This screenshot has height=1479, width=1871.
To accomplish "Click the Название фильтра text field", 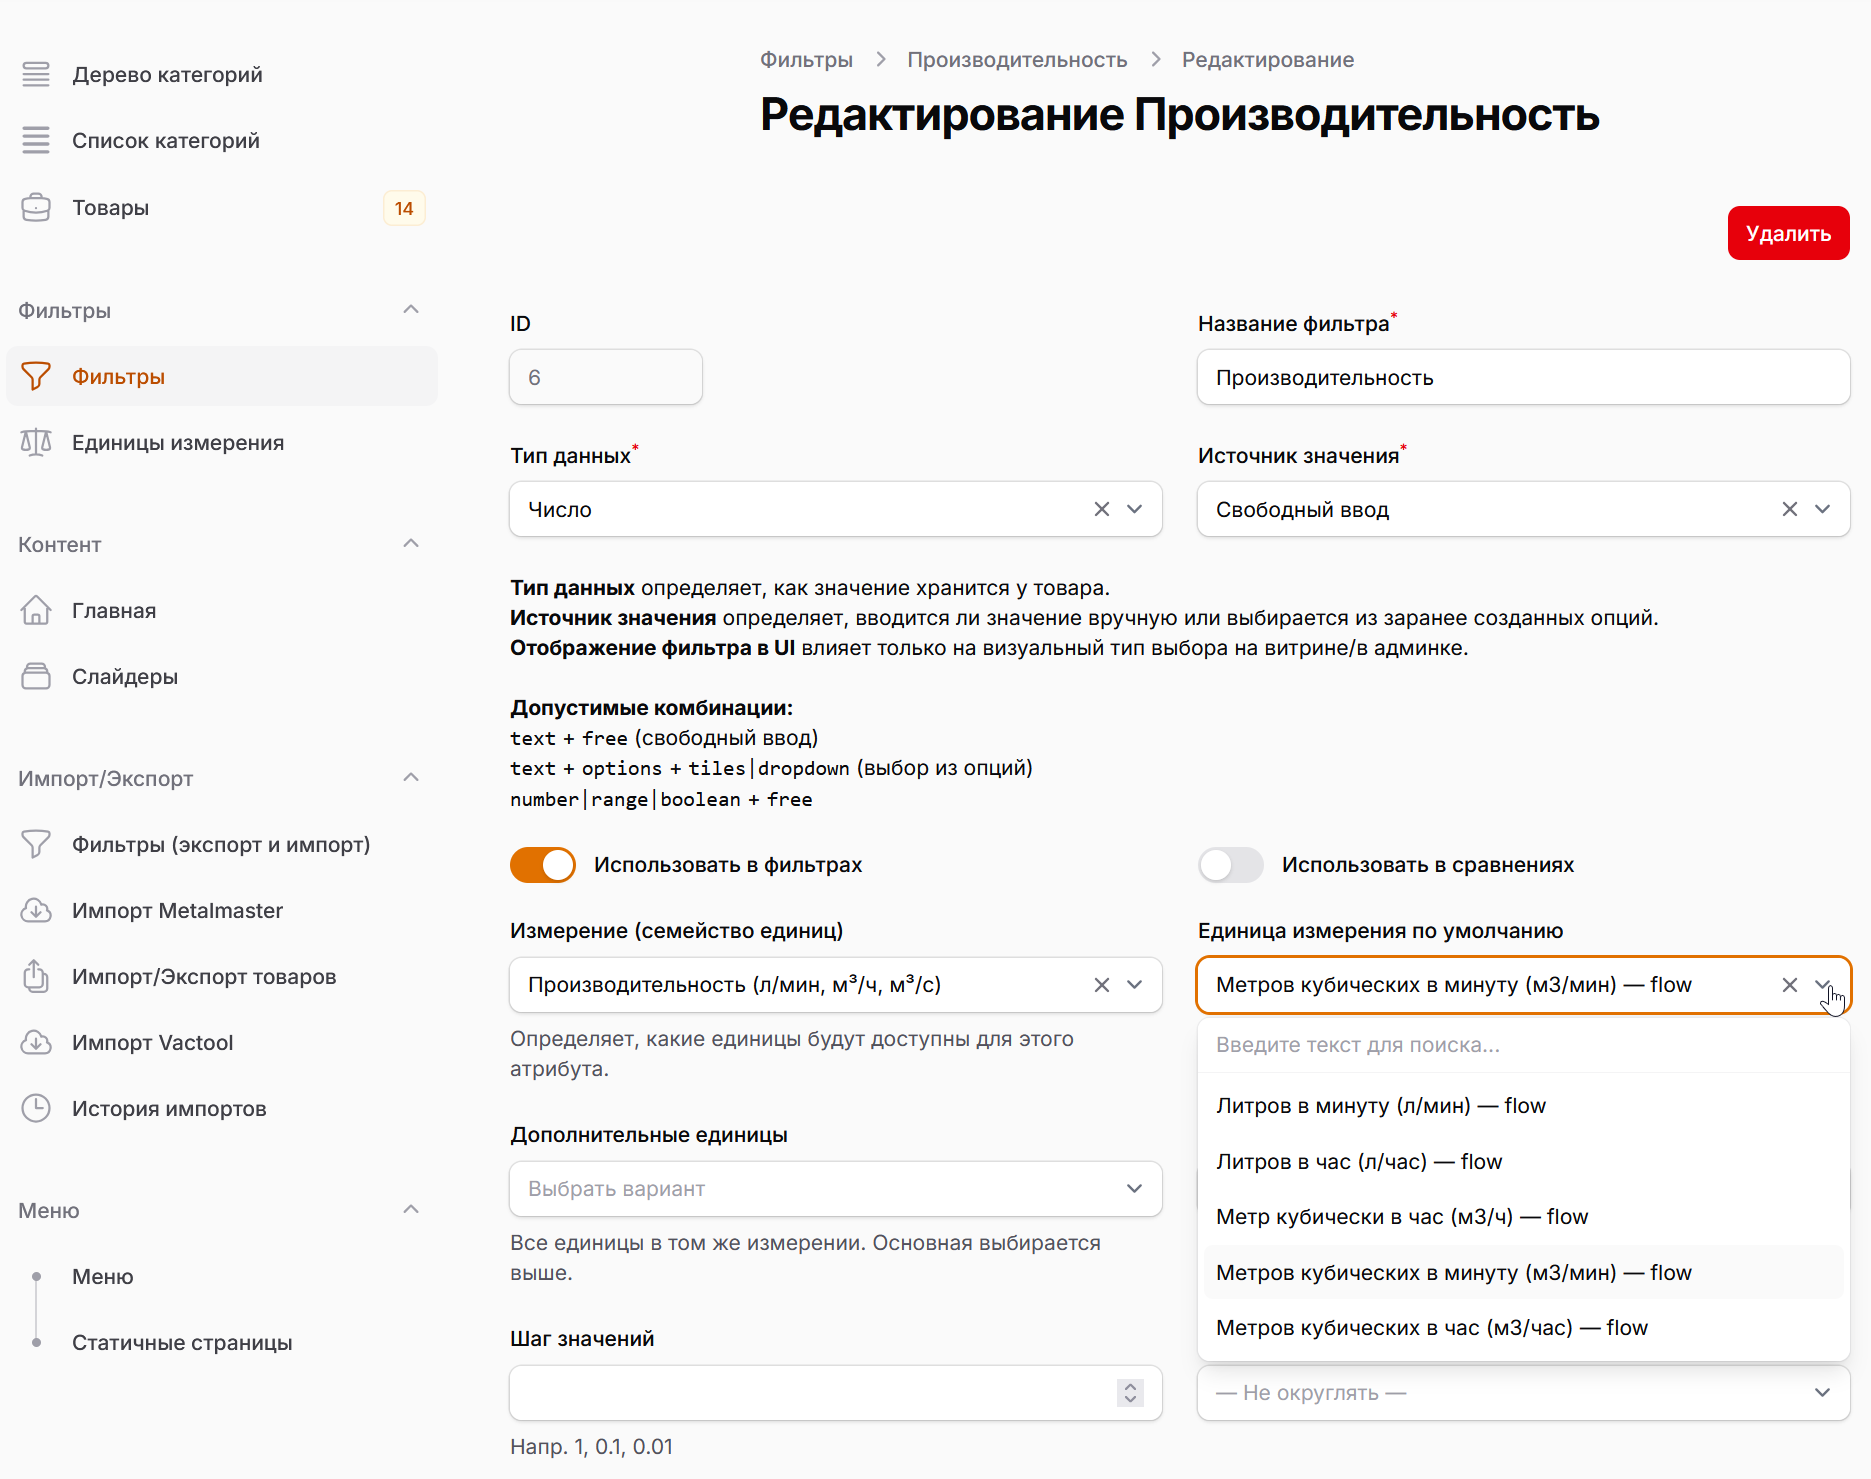I will click(1523, 378).
